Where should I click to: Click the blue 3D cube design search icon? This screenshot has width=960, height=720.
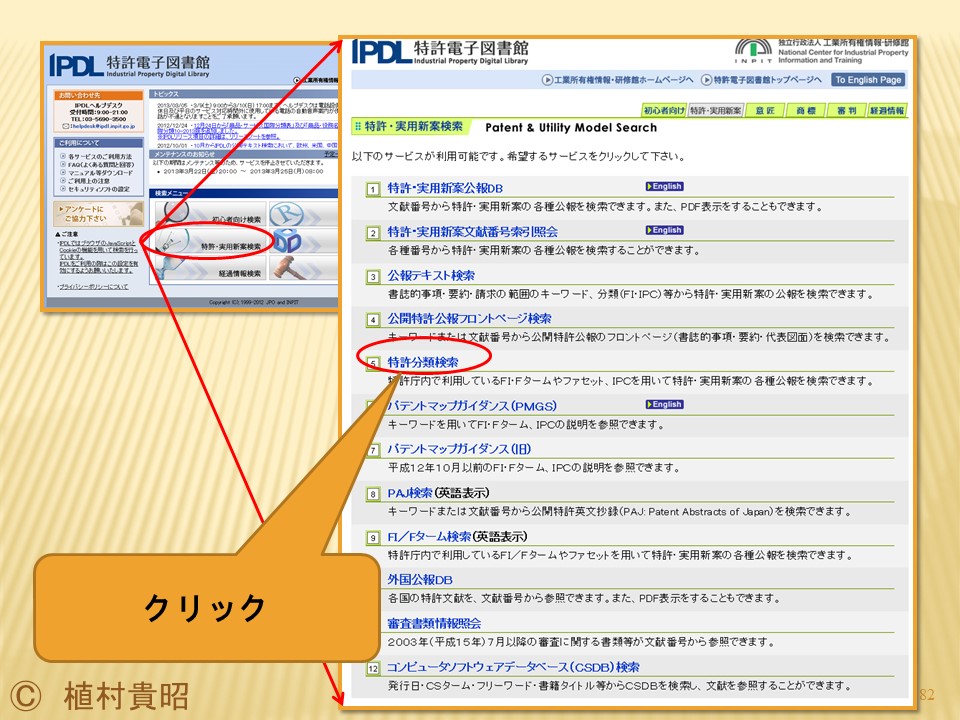pyautogui.click(x=287, y=241)
